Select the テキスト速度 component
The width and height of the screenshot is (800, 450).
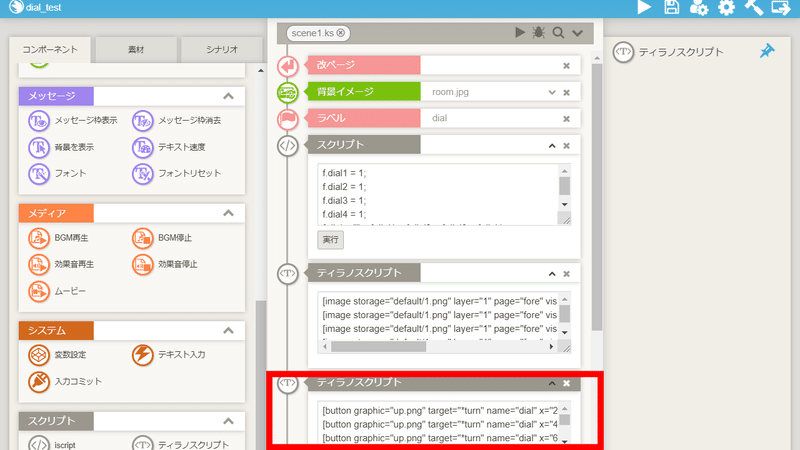[x=169, y=147]
